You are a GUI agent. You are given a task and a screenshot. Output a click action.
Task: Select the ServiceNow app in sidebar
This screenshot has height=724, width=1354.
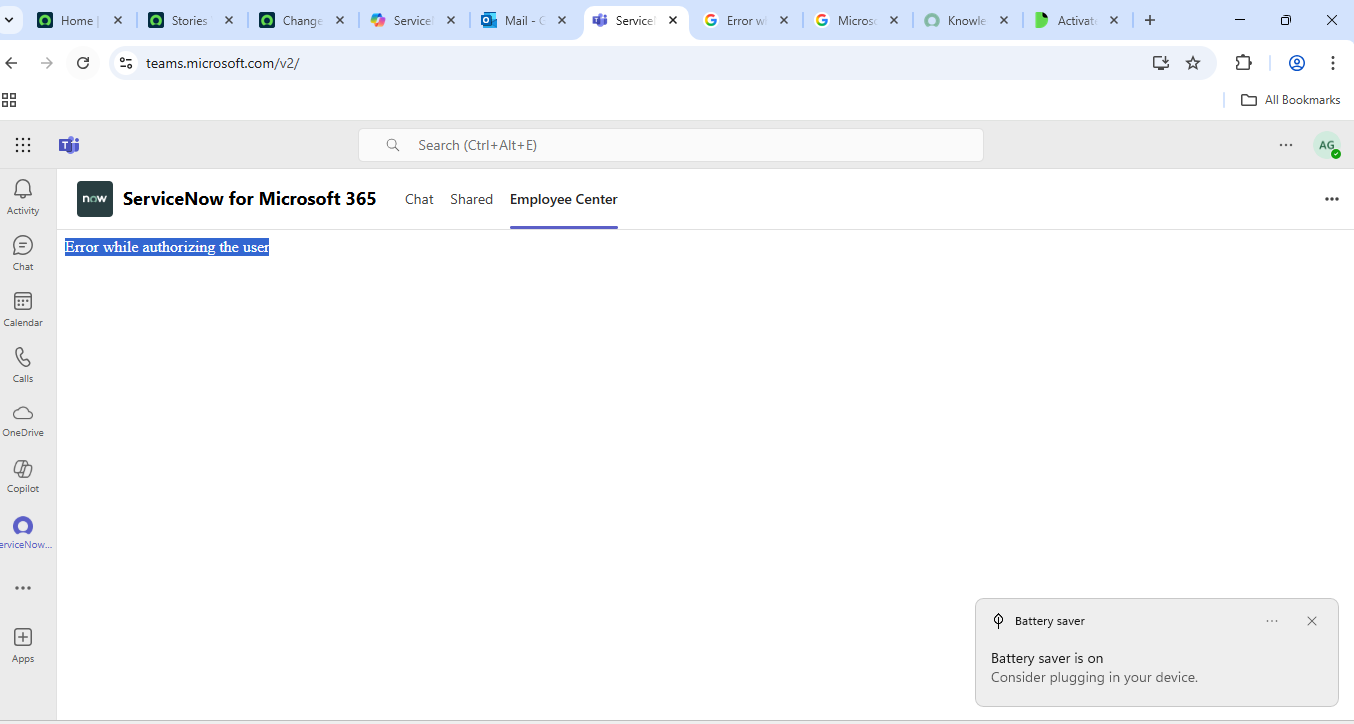coord(23,532)
